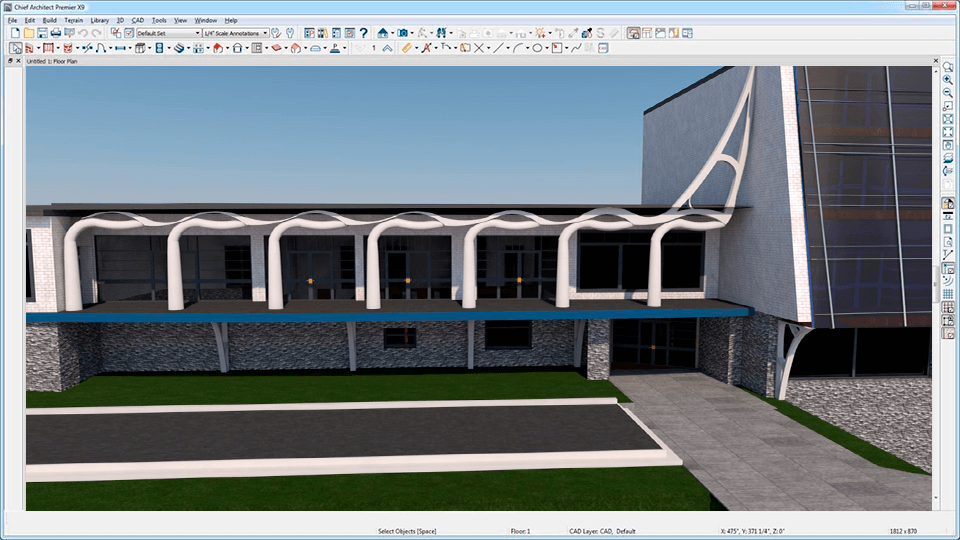Click the Redo arrow icon
Screen dimensions: 960x540
[x=96, y=33]
